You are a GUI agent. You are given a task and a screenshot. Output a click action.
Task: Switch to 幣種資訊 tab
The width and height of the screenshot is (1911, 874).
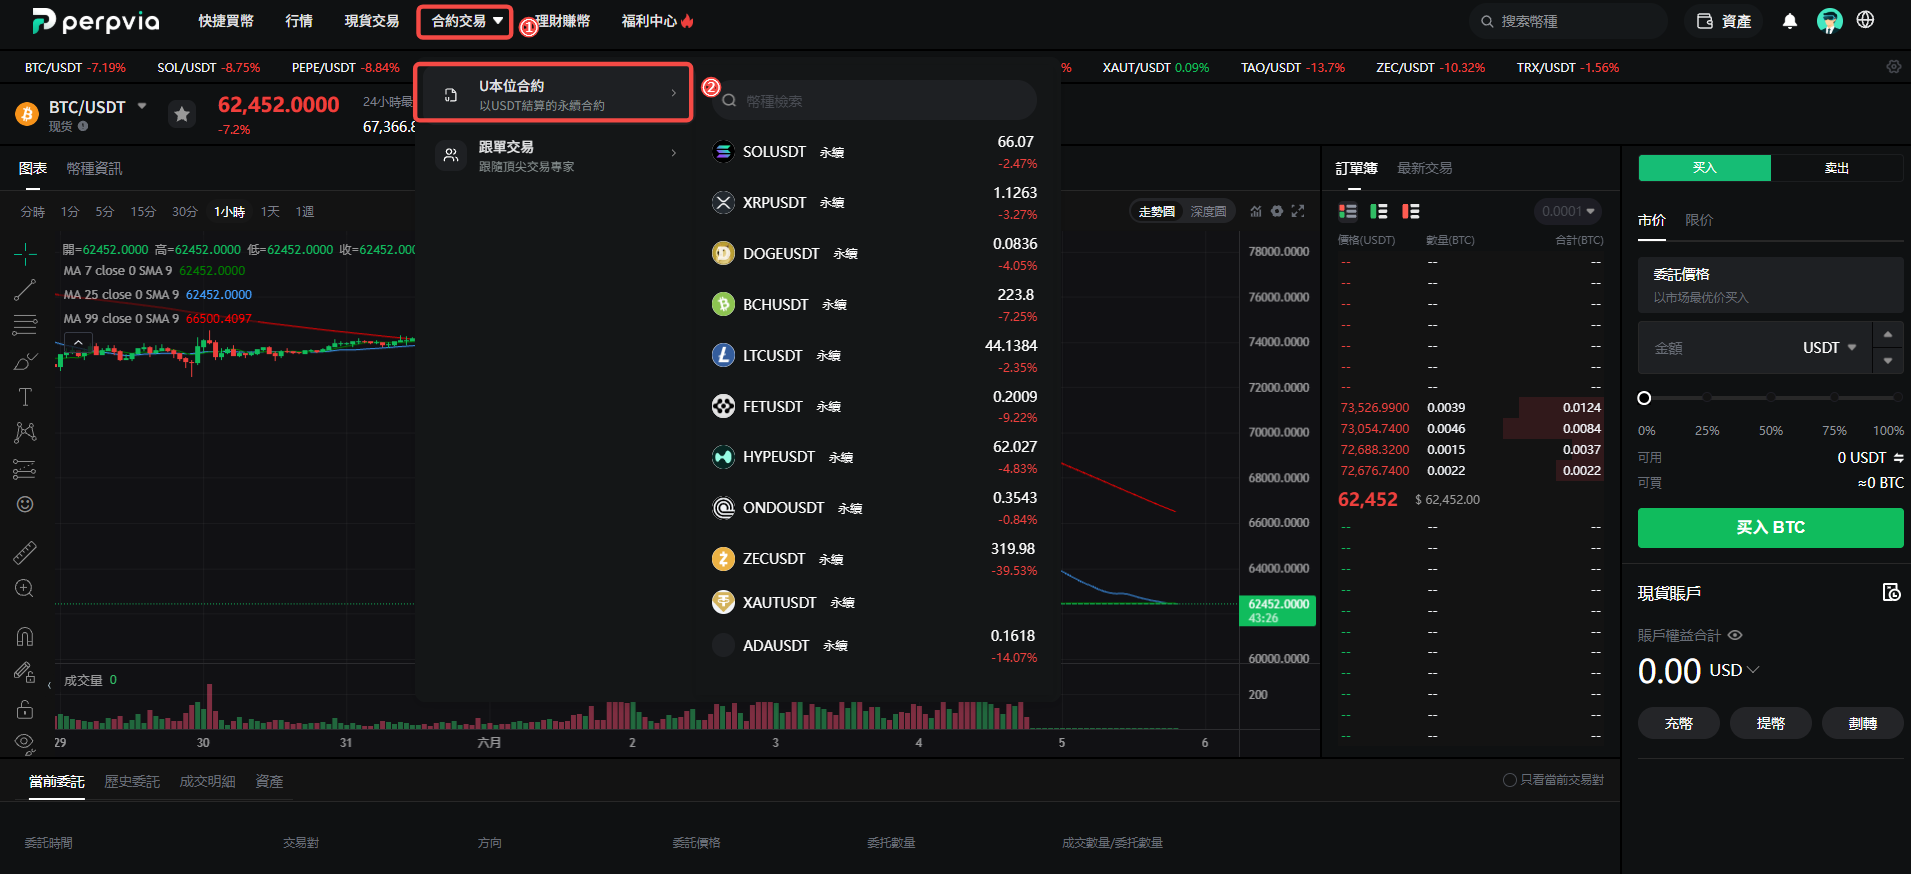point(94,168)
